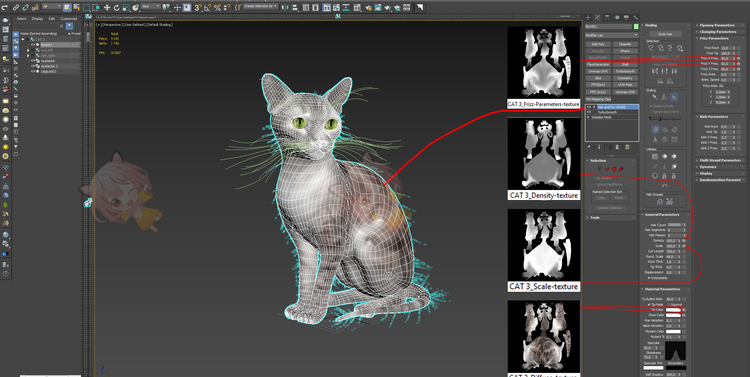Viewport: 750px width, 377px height.
Task: Toggle Percent Snap icon
Action: coord(218,7)
